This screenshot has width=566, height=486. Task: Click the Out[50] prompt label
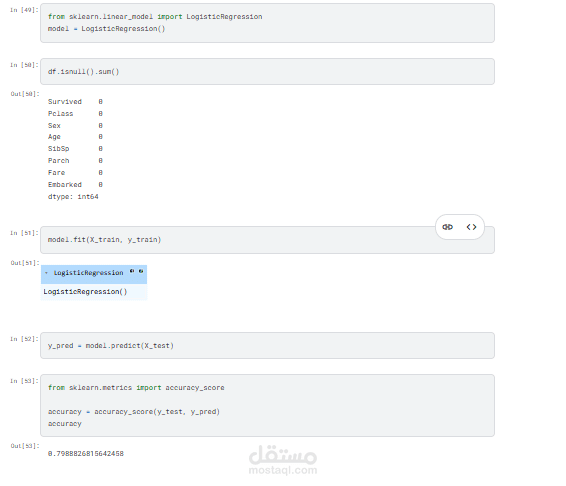pos(25,94)
